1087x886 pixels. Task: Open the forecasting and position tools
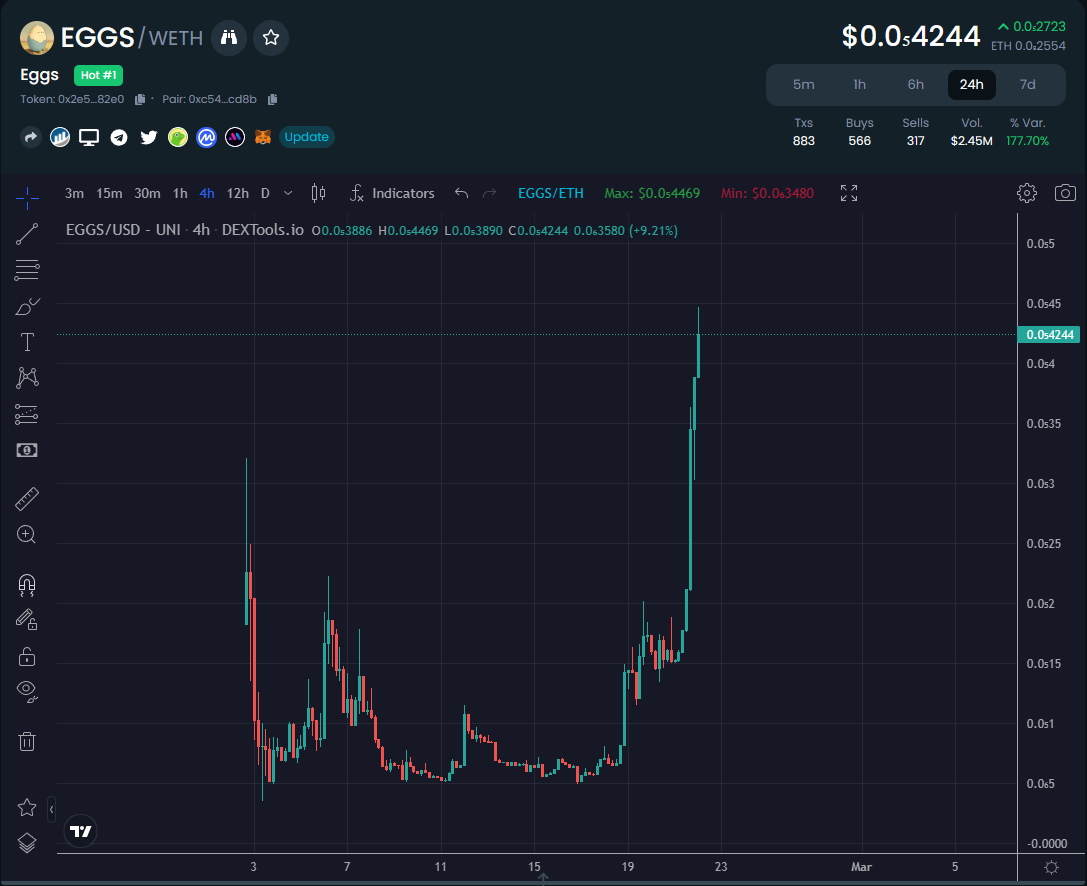pyautogui.click(x=27, y=414)
